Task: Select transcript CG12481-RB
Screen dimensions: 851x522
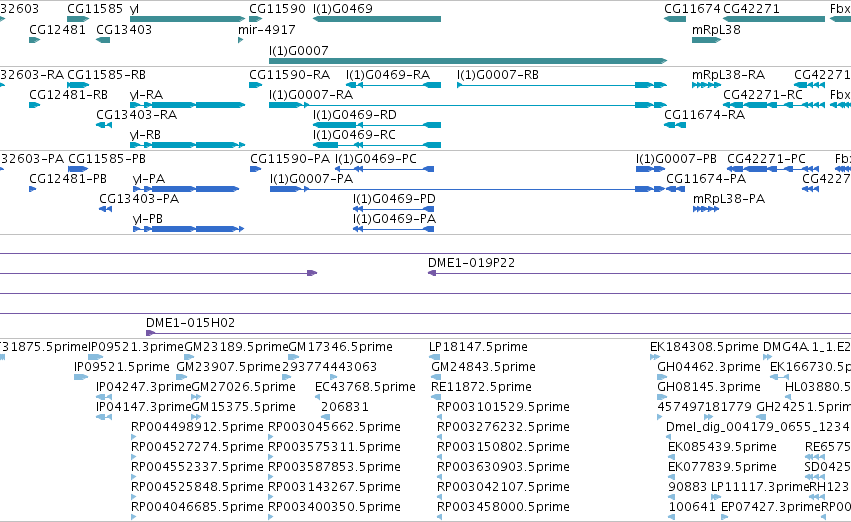Action: click(68, 94)
